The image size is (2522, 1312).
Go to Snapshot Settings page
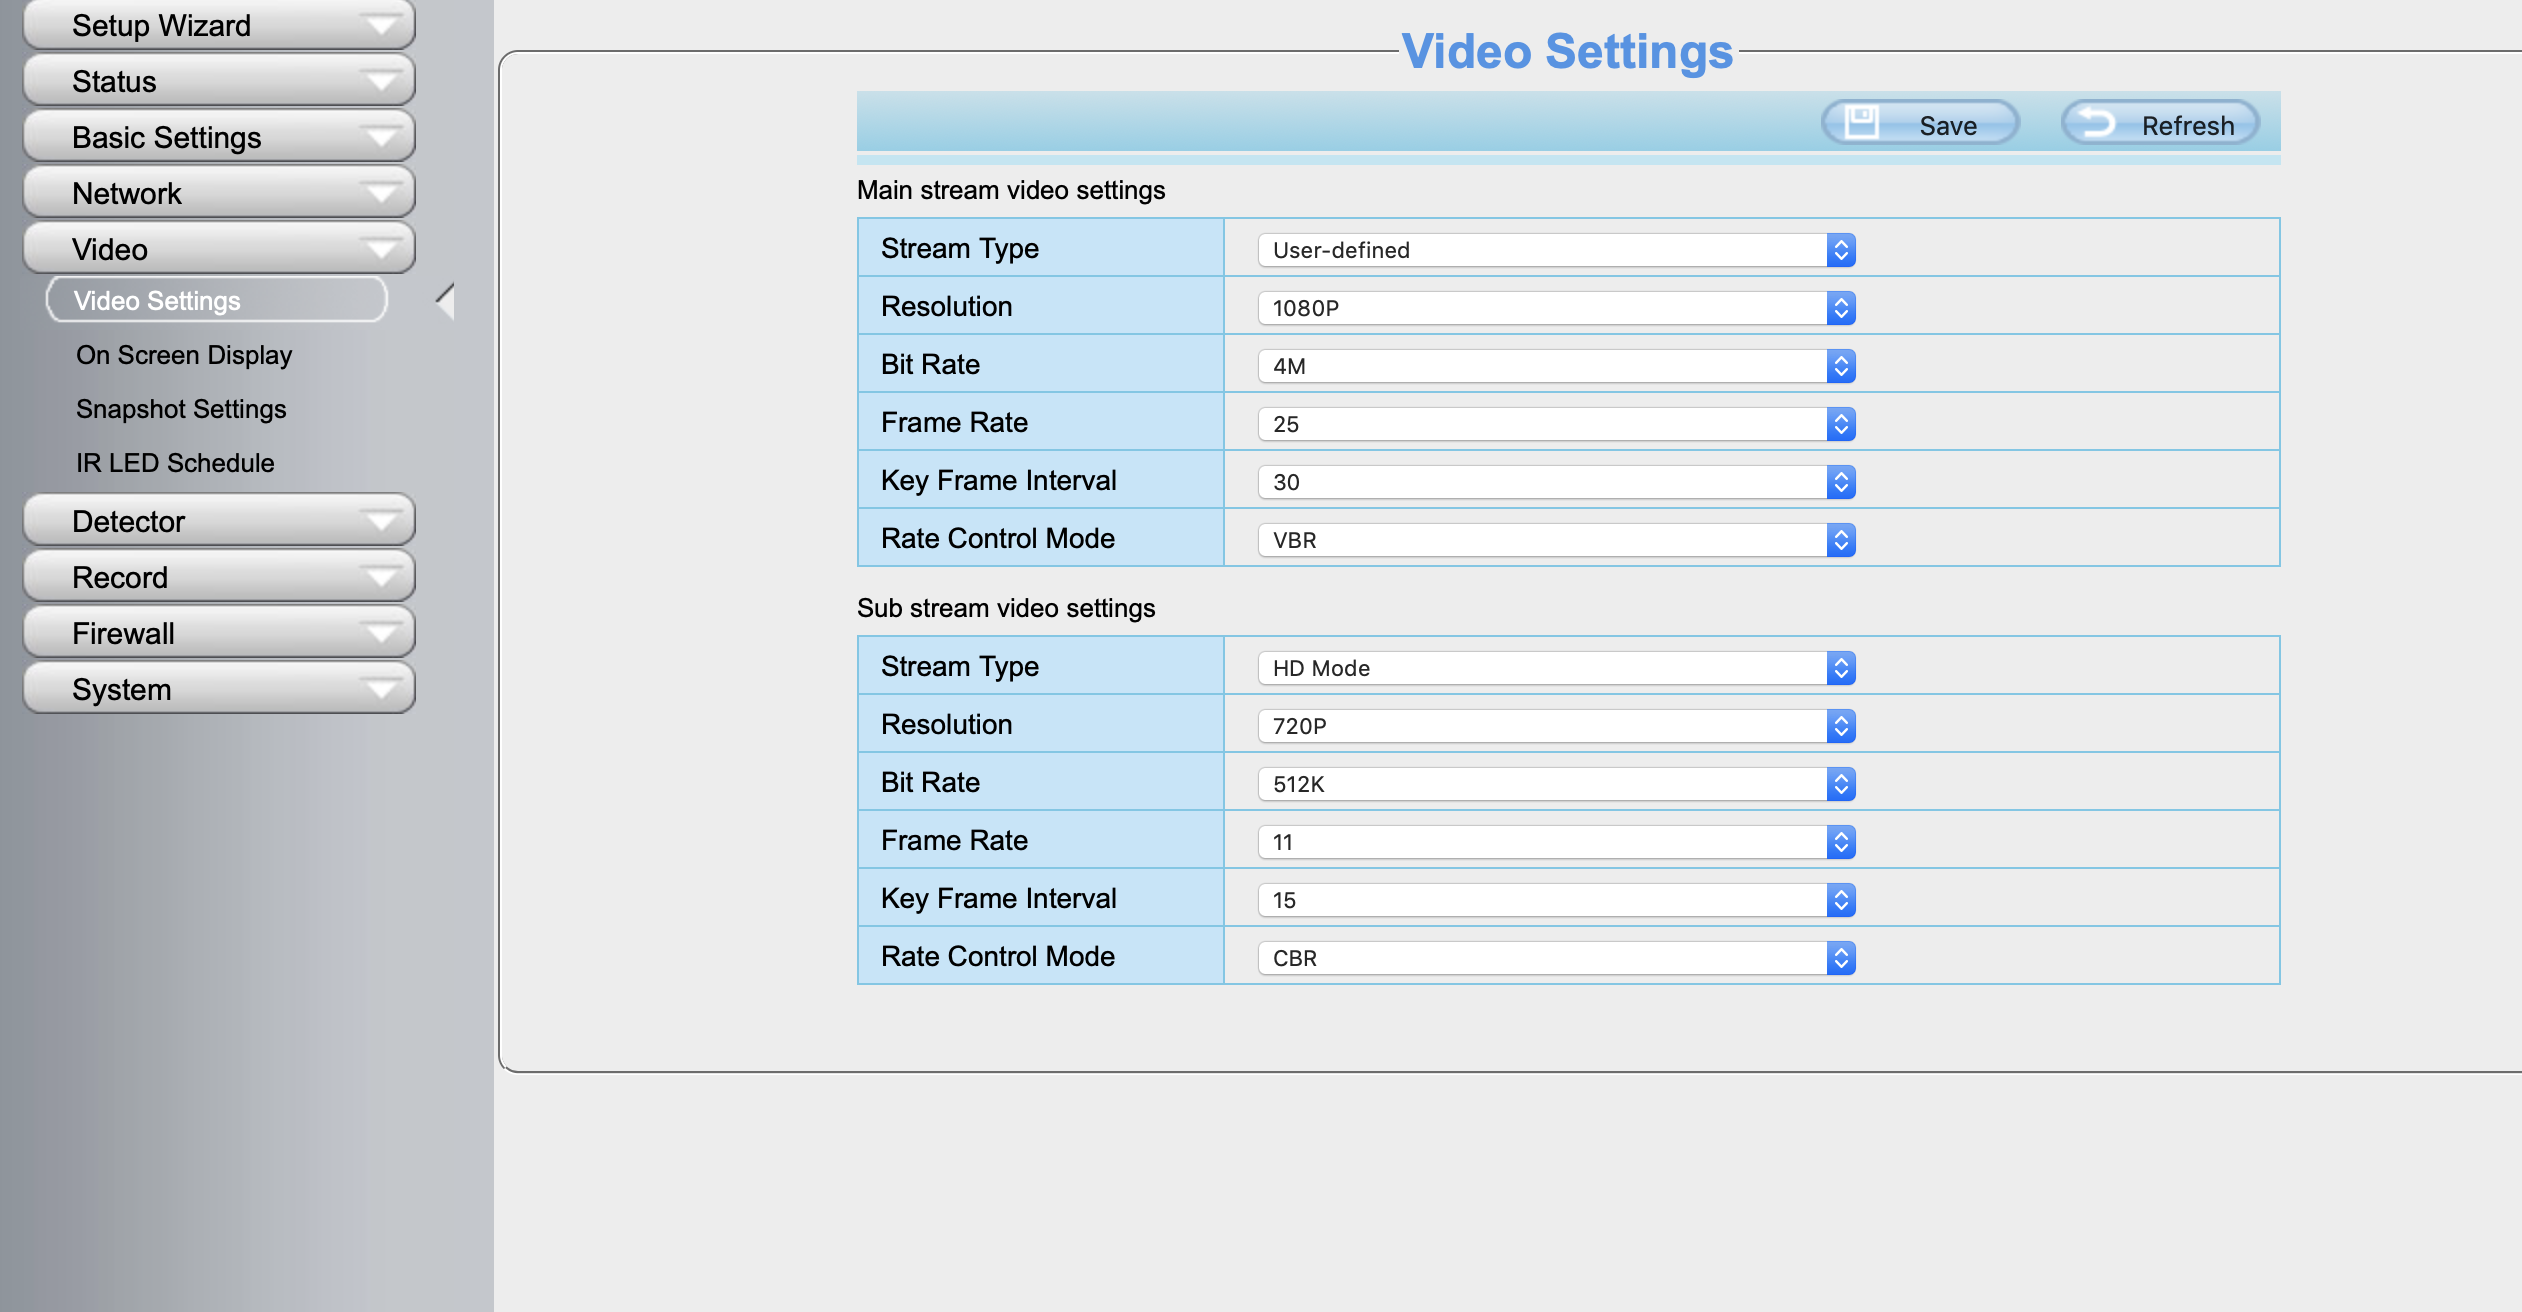[181, 409]
